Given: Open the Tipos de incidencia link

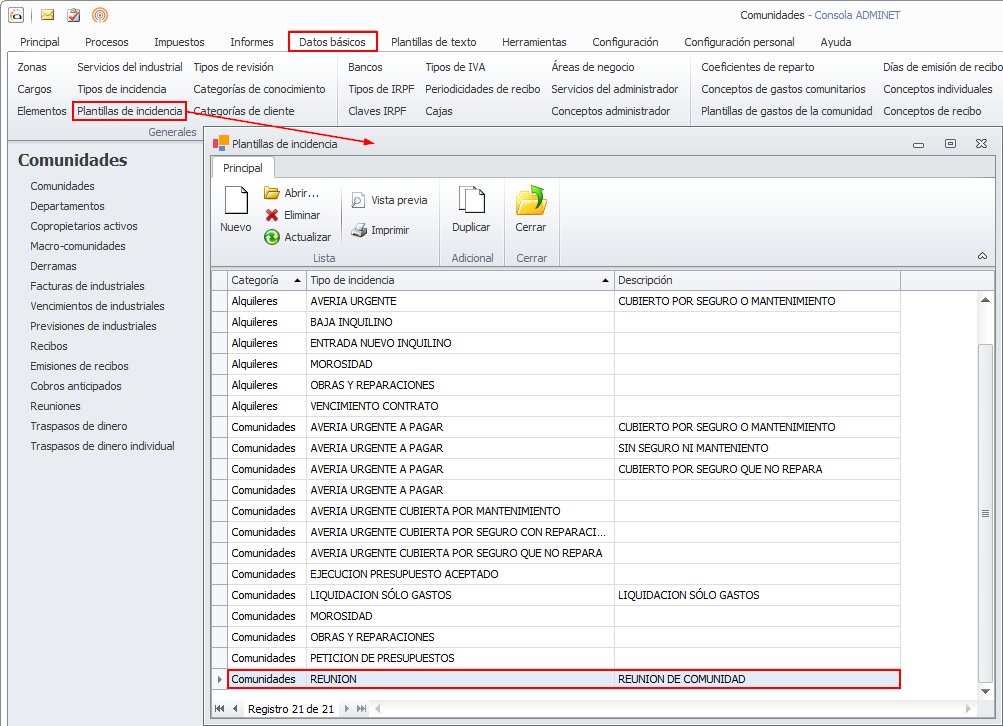Looking at the screenshot, I should pyautogui.click(x=122, y=89).
